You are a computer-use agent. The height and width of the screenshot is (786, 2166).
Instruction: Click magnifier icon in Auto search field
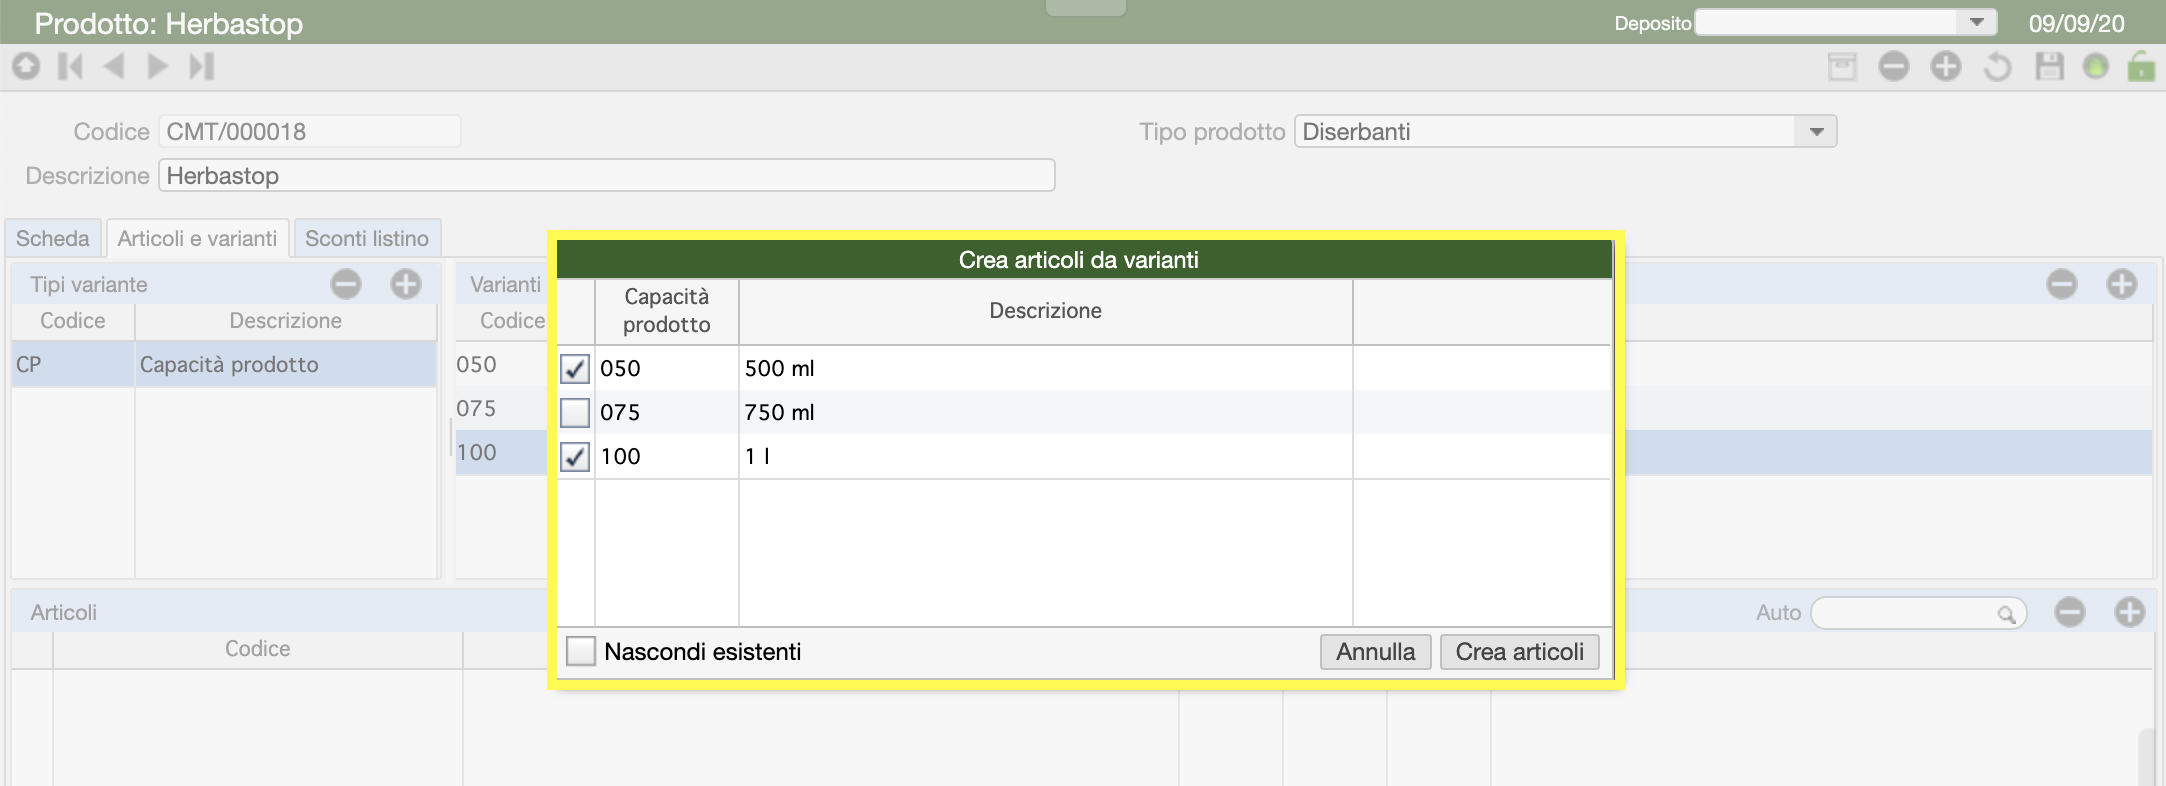coord(2006,614)
